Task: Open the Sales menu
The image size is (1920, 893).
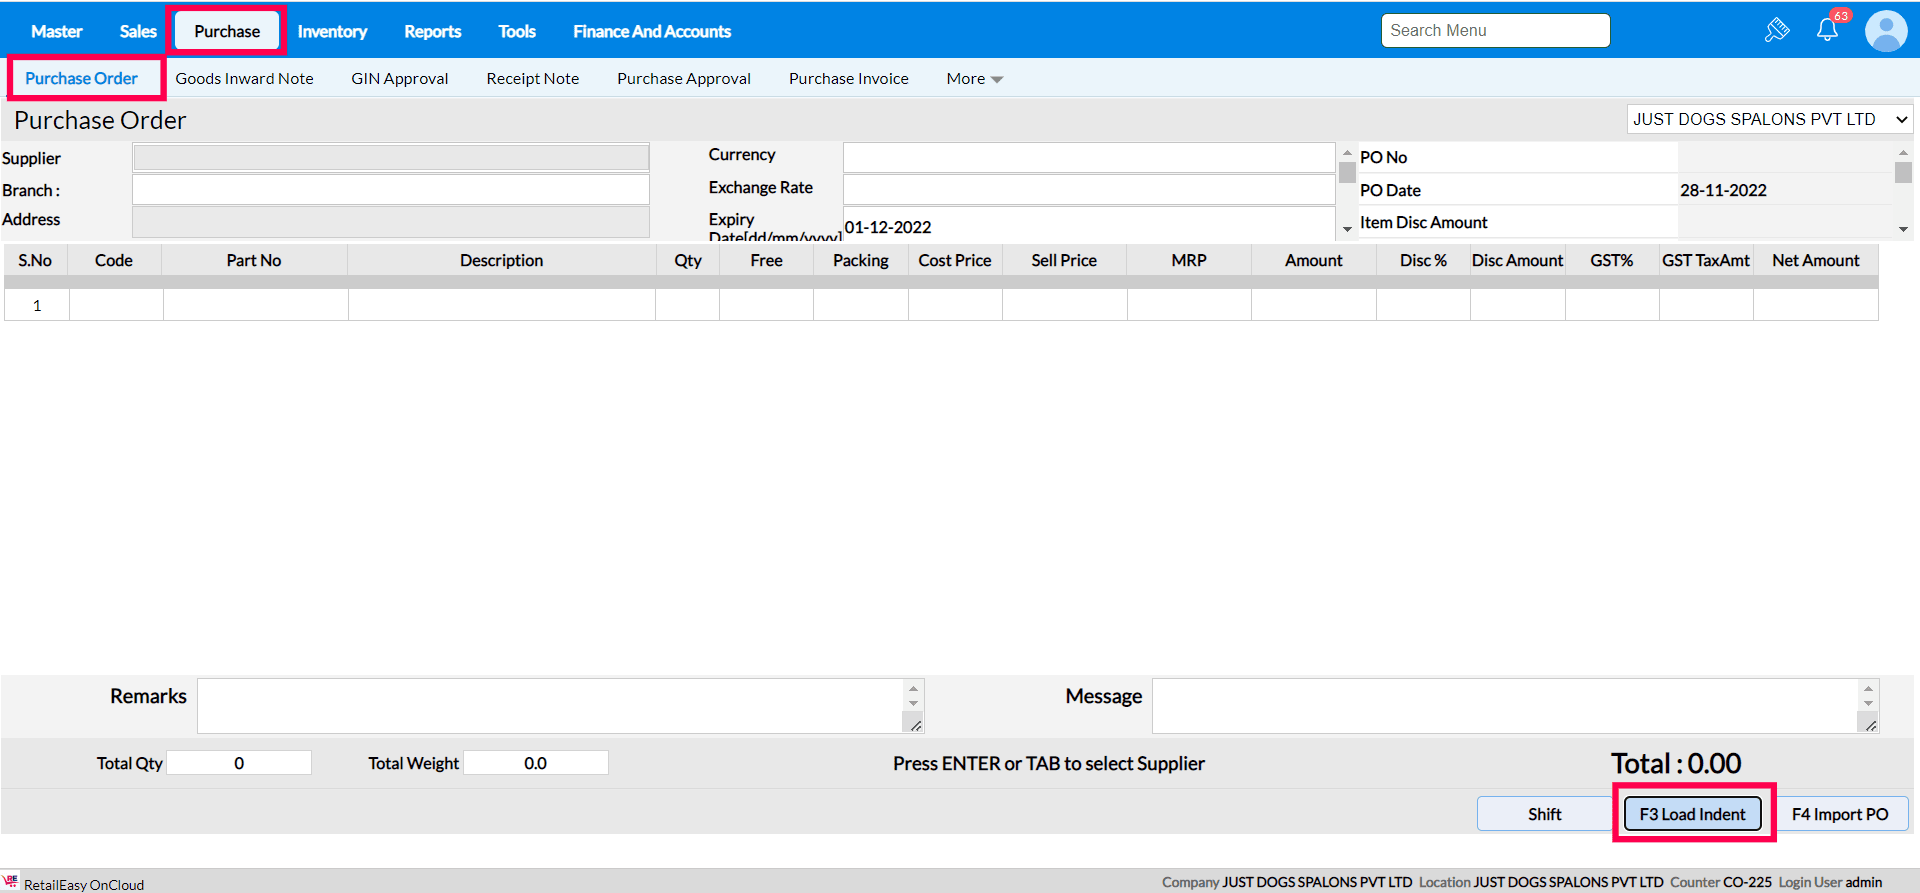Action: tap(138, 31)
